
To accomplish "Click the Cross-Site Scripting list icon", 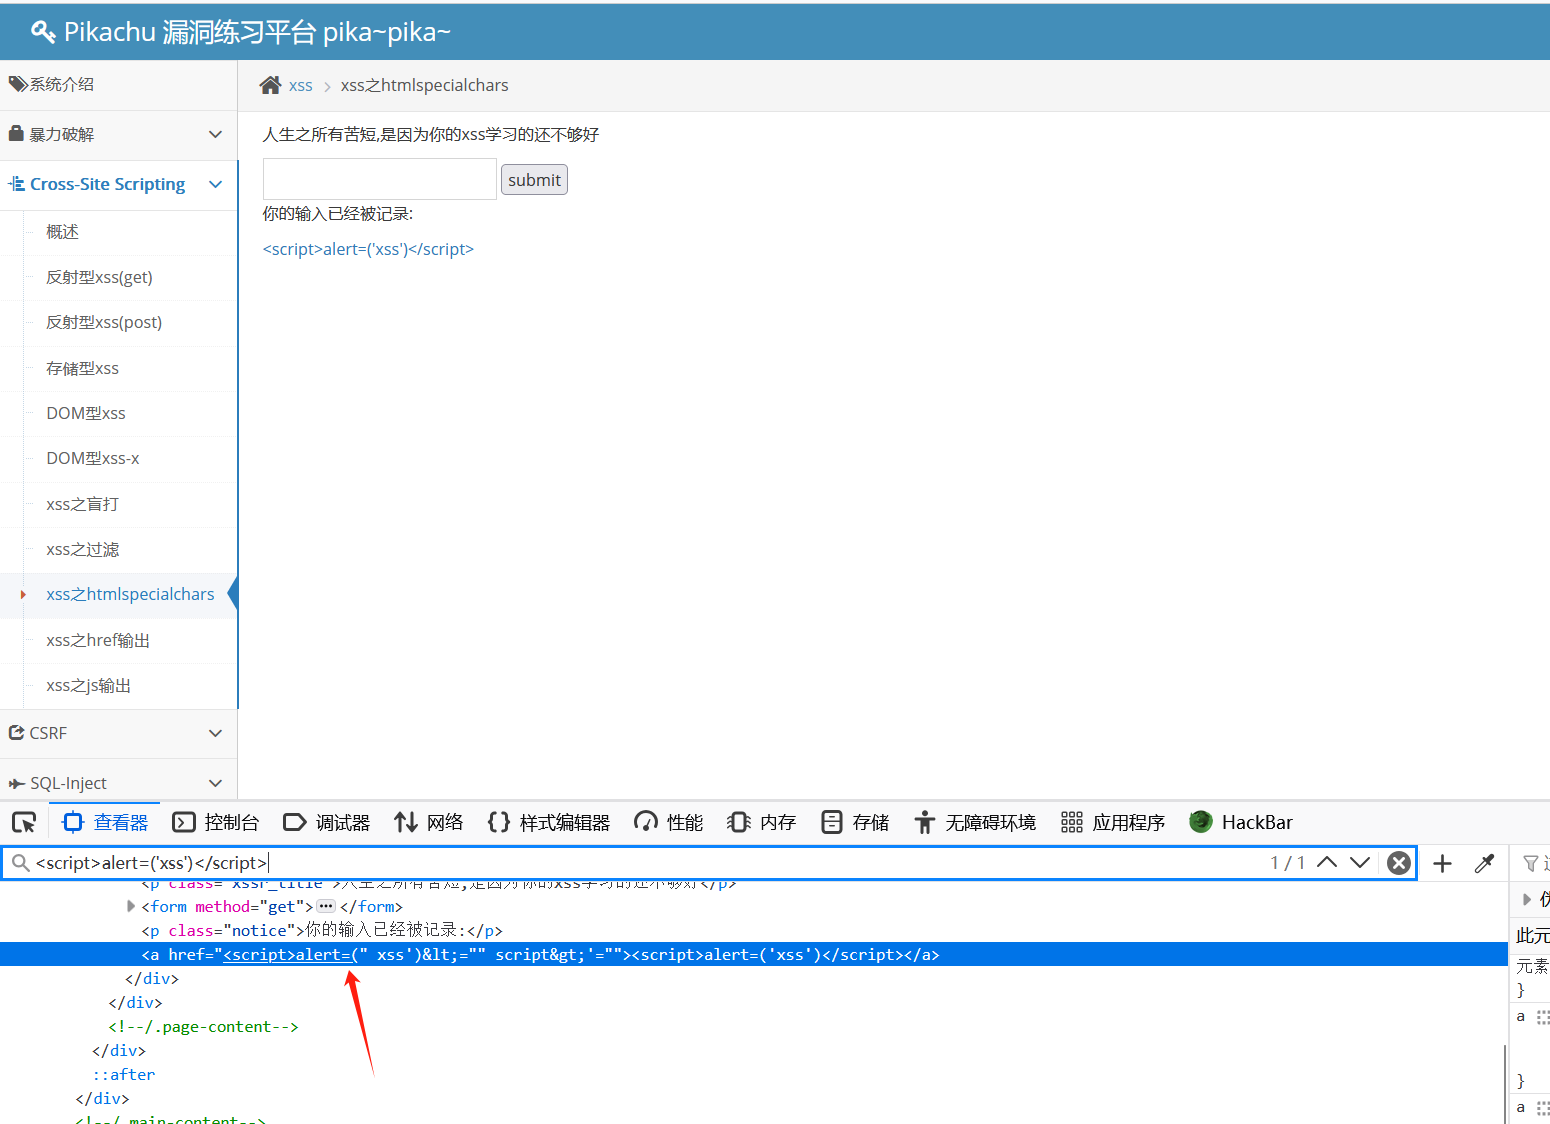I will pyautogui.click(x=17, y=184).
